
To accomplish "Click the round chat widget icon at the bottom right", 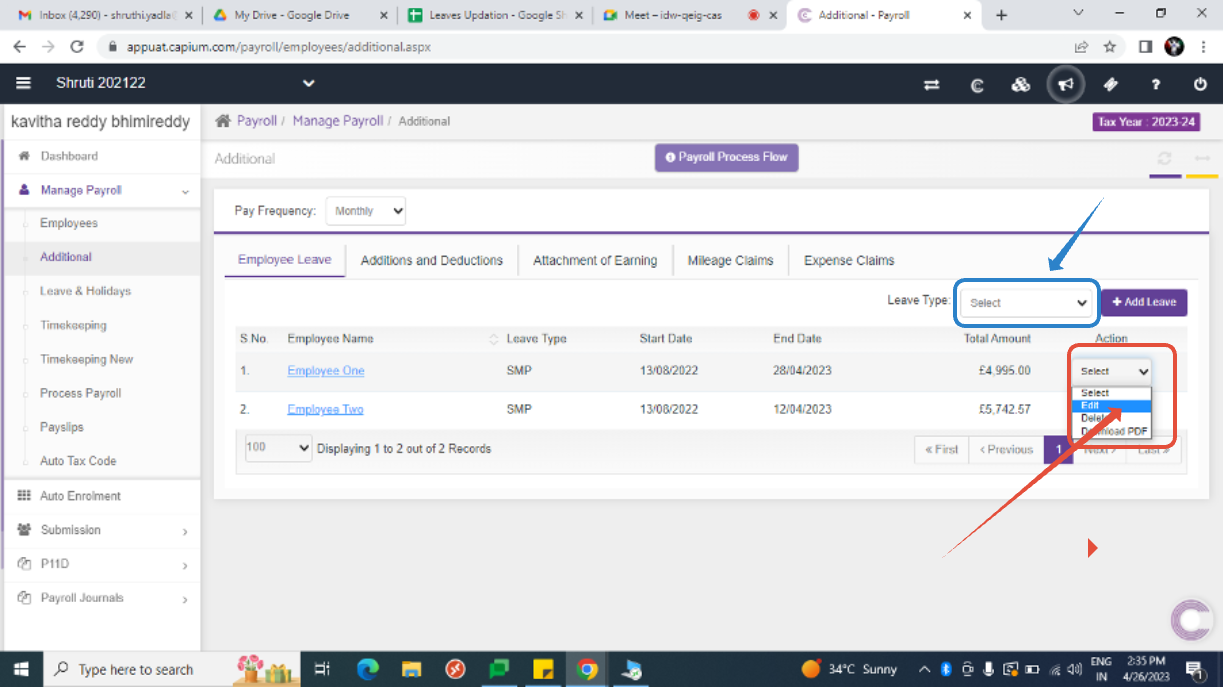I will point(1191,620).
